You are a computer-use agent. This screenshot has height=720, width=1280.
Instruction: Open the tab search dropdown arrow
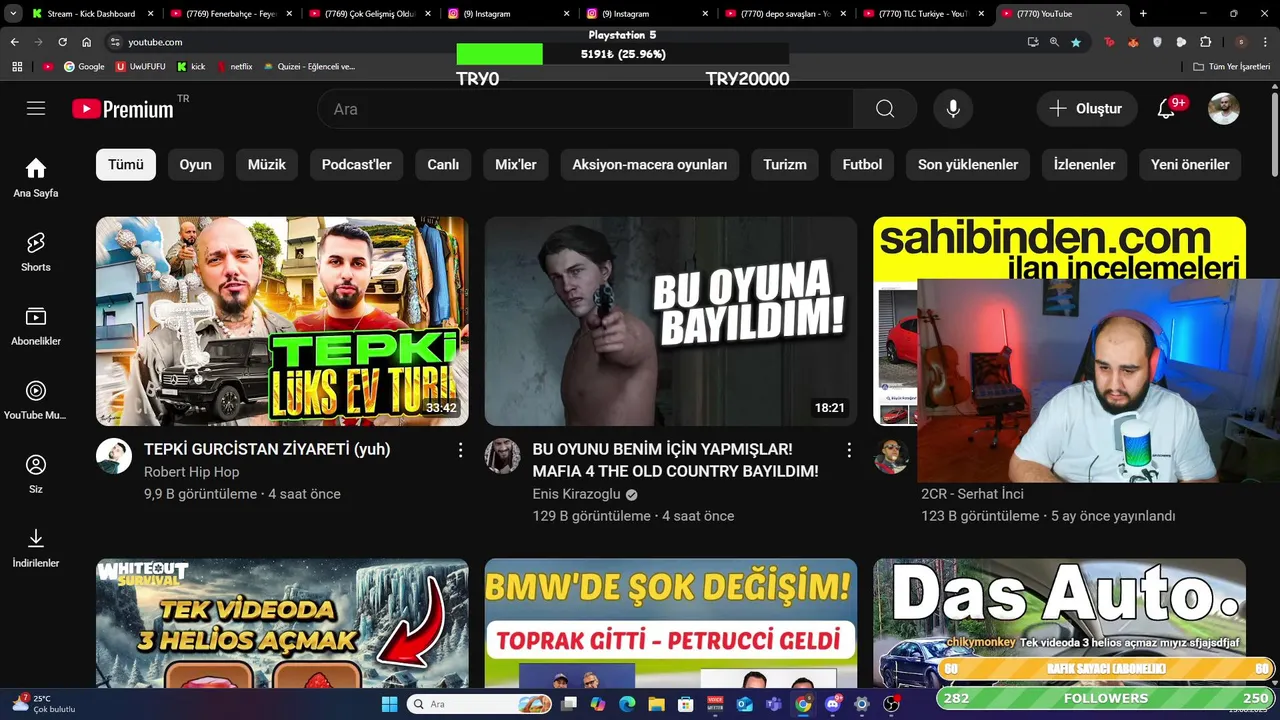coord(14,14)
